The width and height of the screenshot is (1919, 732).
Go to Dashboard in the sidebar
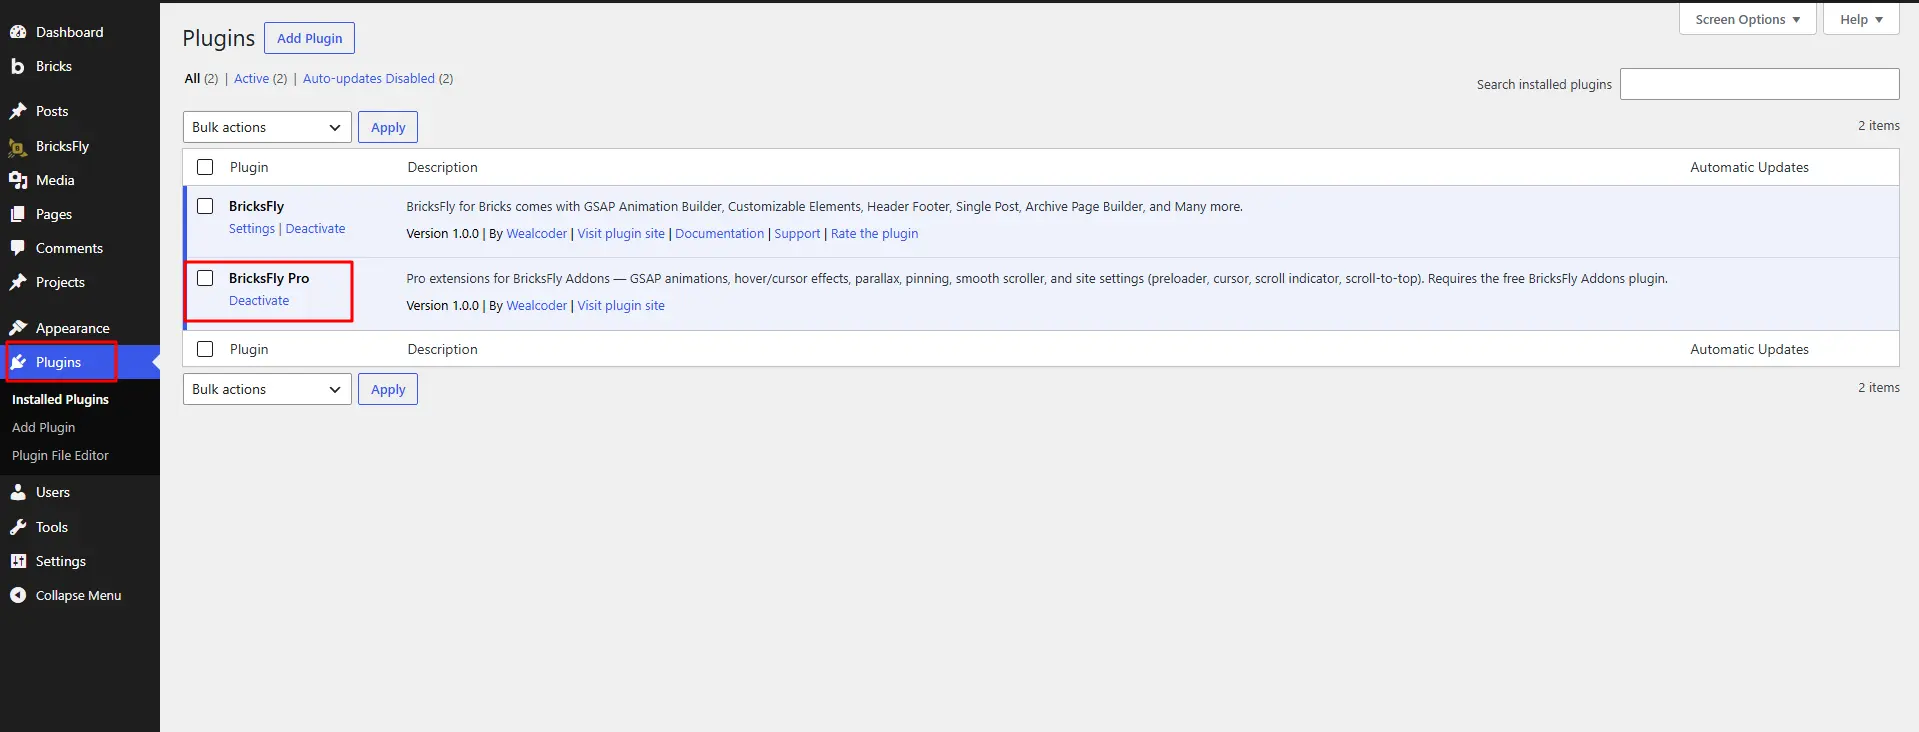point(69,32)
